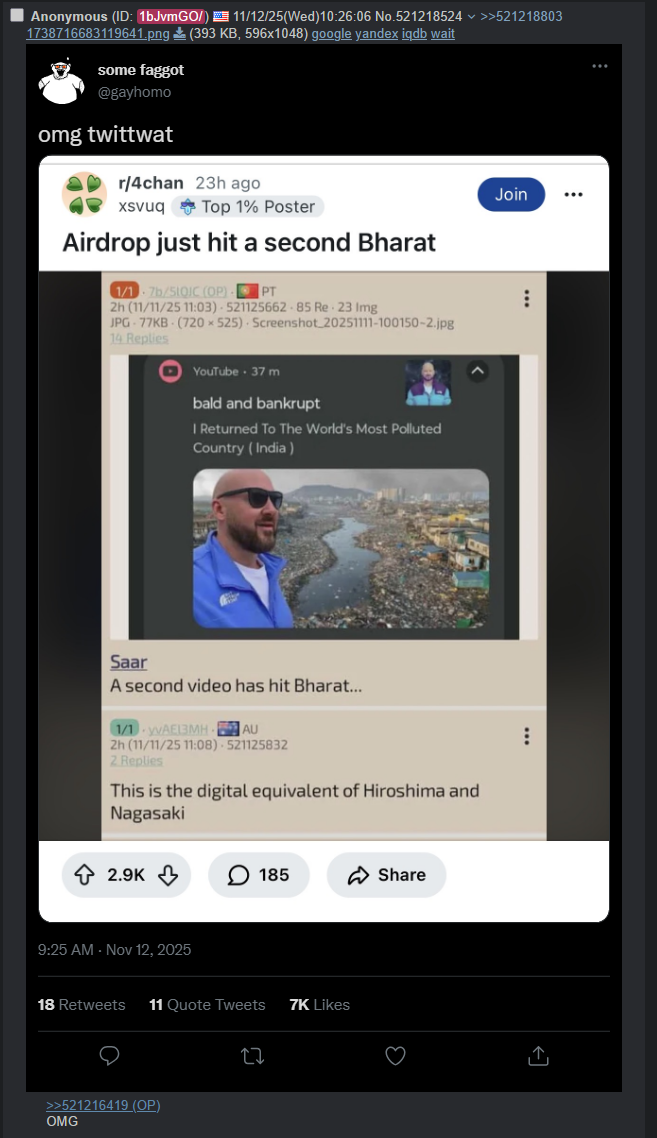Screen dimensions: 657x1138
Task: Search the image with yandex
Action: click(376, 33)
